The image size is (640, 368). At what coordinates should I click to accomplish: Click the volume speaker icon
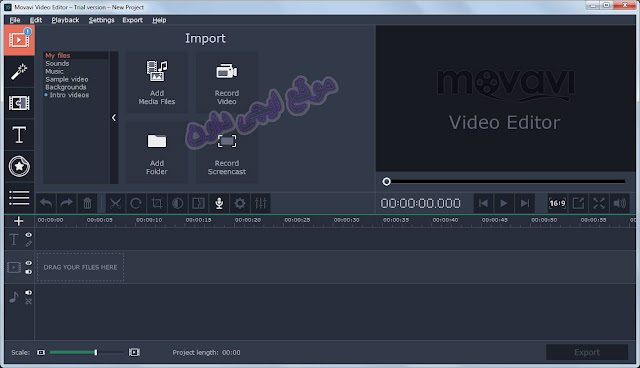tap(620, 203)
